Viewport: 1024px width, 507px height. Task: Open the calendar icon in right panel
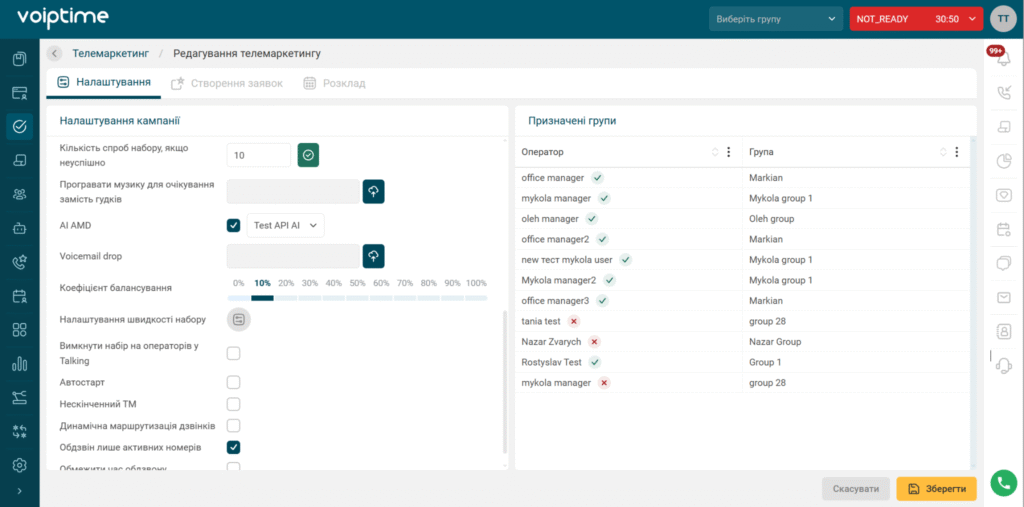(x=1004, y=229)
